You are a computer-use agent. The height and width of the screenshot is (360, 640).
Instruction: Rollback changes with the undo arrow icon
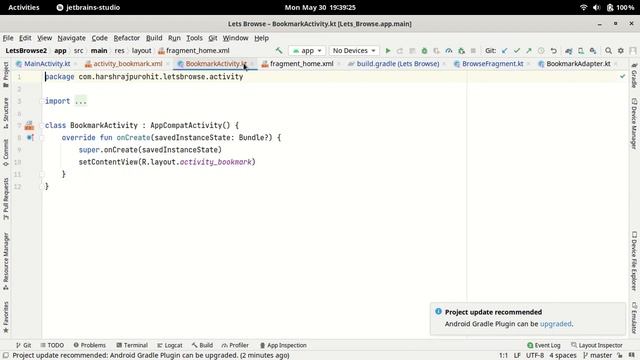click(553, 51)
